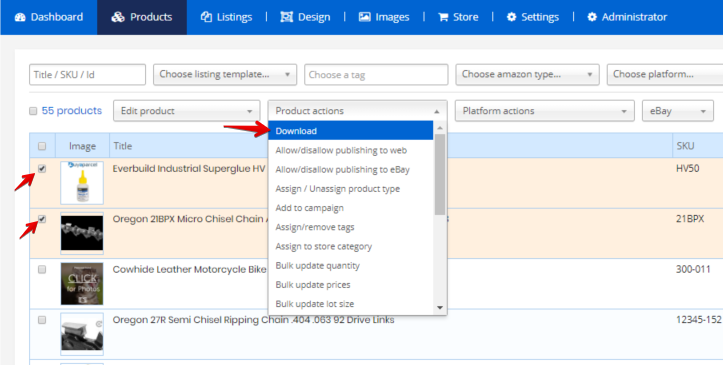The height and width of the screenshot is (365, 723).
Task: Click the Oregon 21BPX Micro Chisel Chain title
Action: pos(190,219)
